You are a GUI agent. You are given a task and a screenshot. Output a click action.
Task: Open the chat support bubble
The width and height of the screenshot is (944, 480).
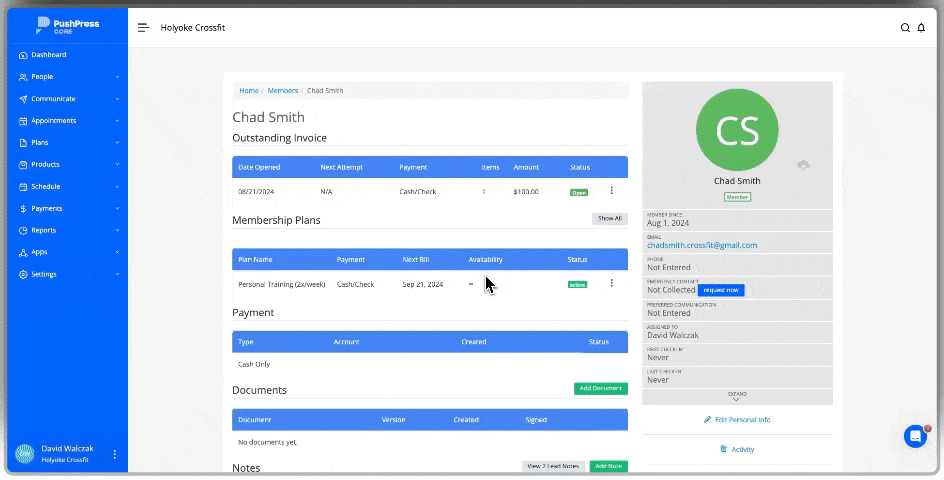tap(915, 436)
